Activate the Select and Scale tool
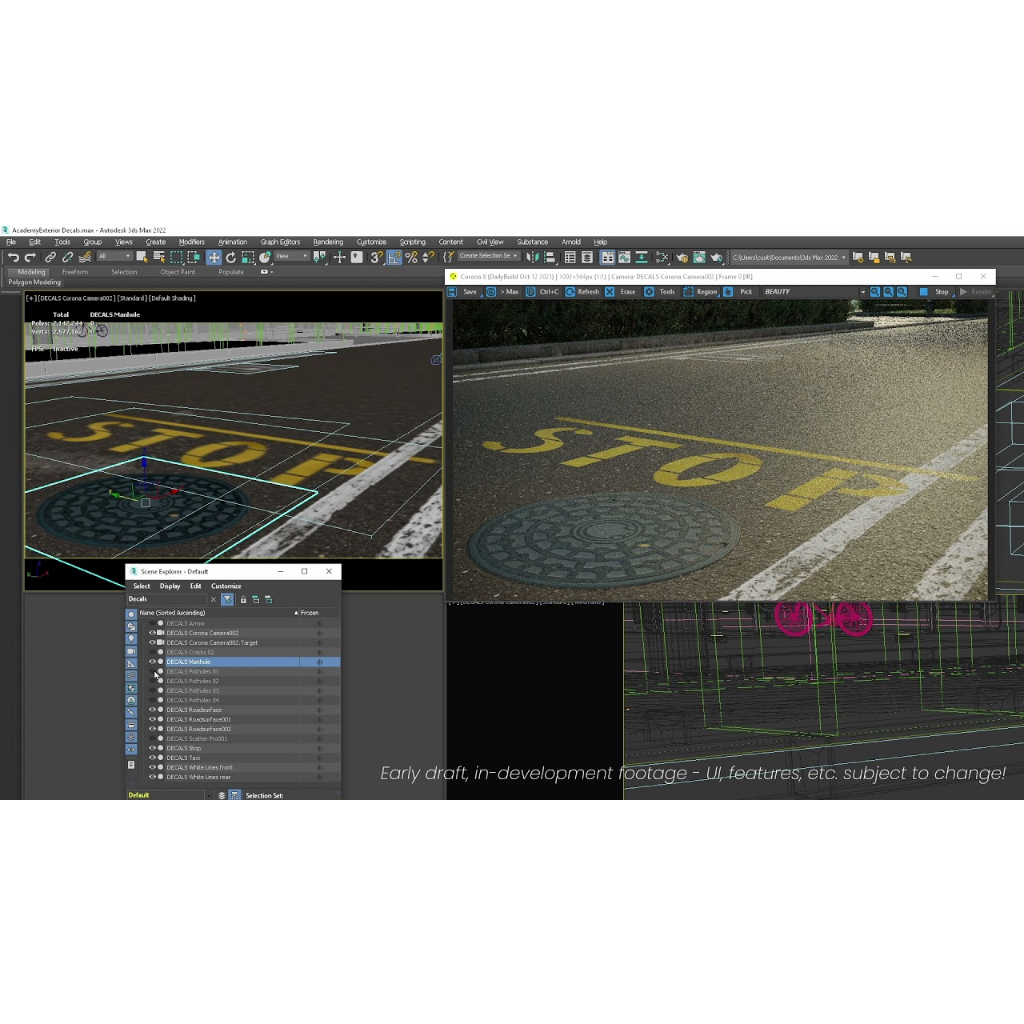 (x=248, y=257)
